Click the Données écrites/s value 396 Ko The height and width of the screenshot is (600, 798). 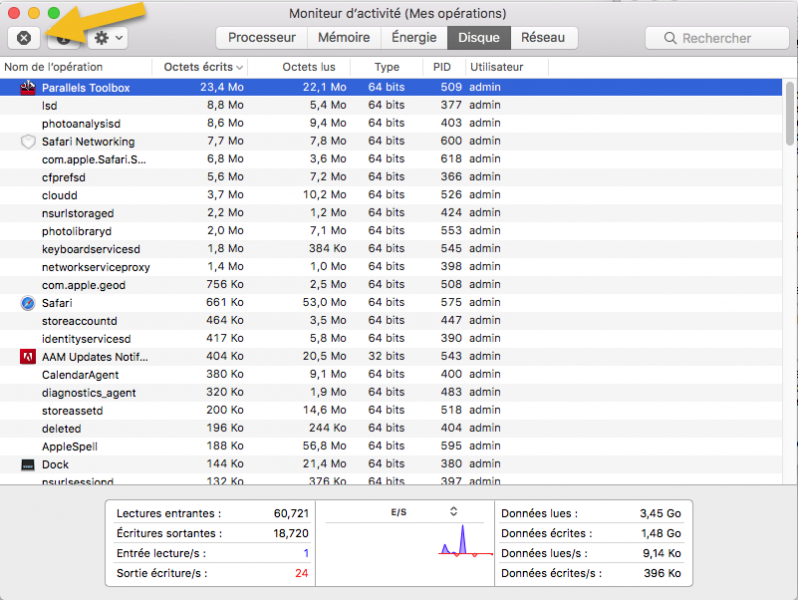[662, 573]
